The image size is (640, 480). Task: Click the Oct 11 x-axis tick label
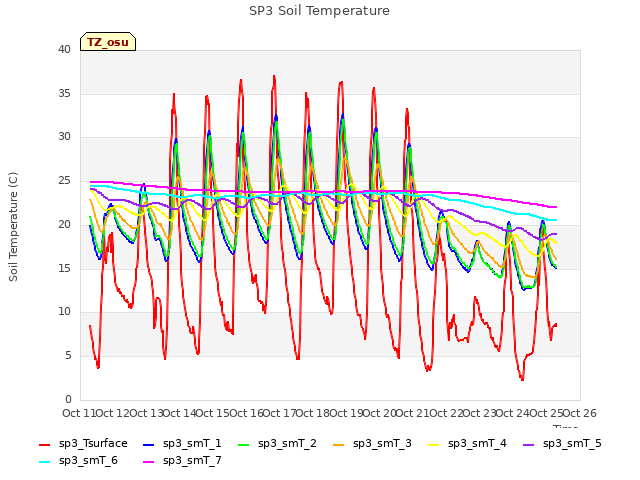tap(79, 413)
